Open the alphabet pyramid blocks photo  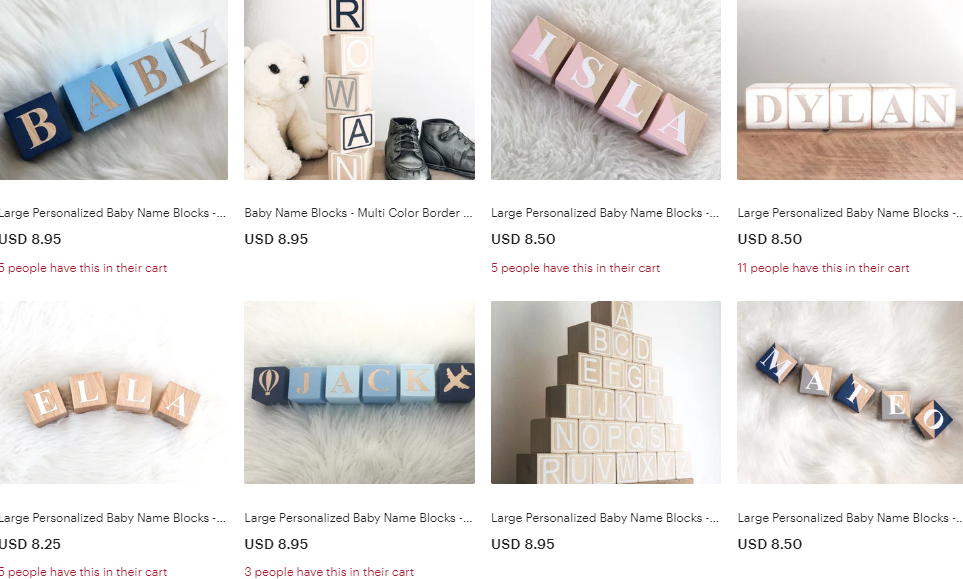pos(606,392)
